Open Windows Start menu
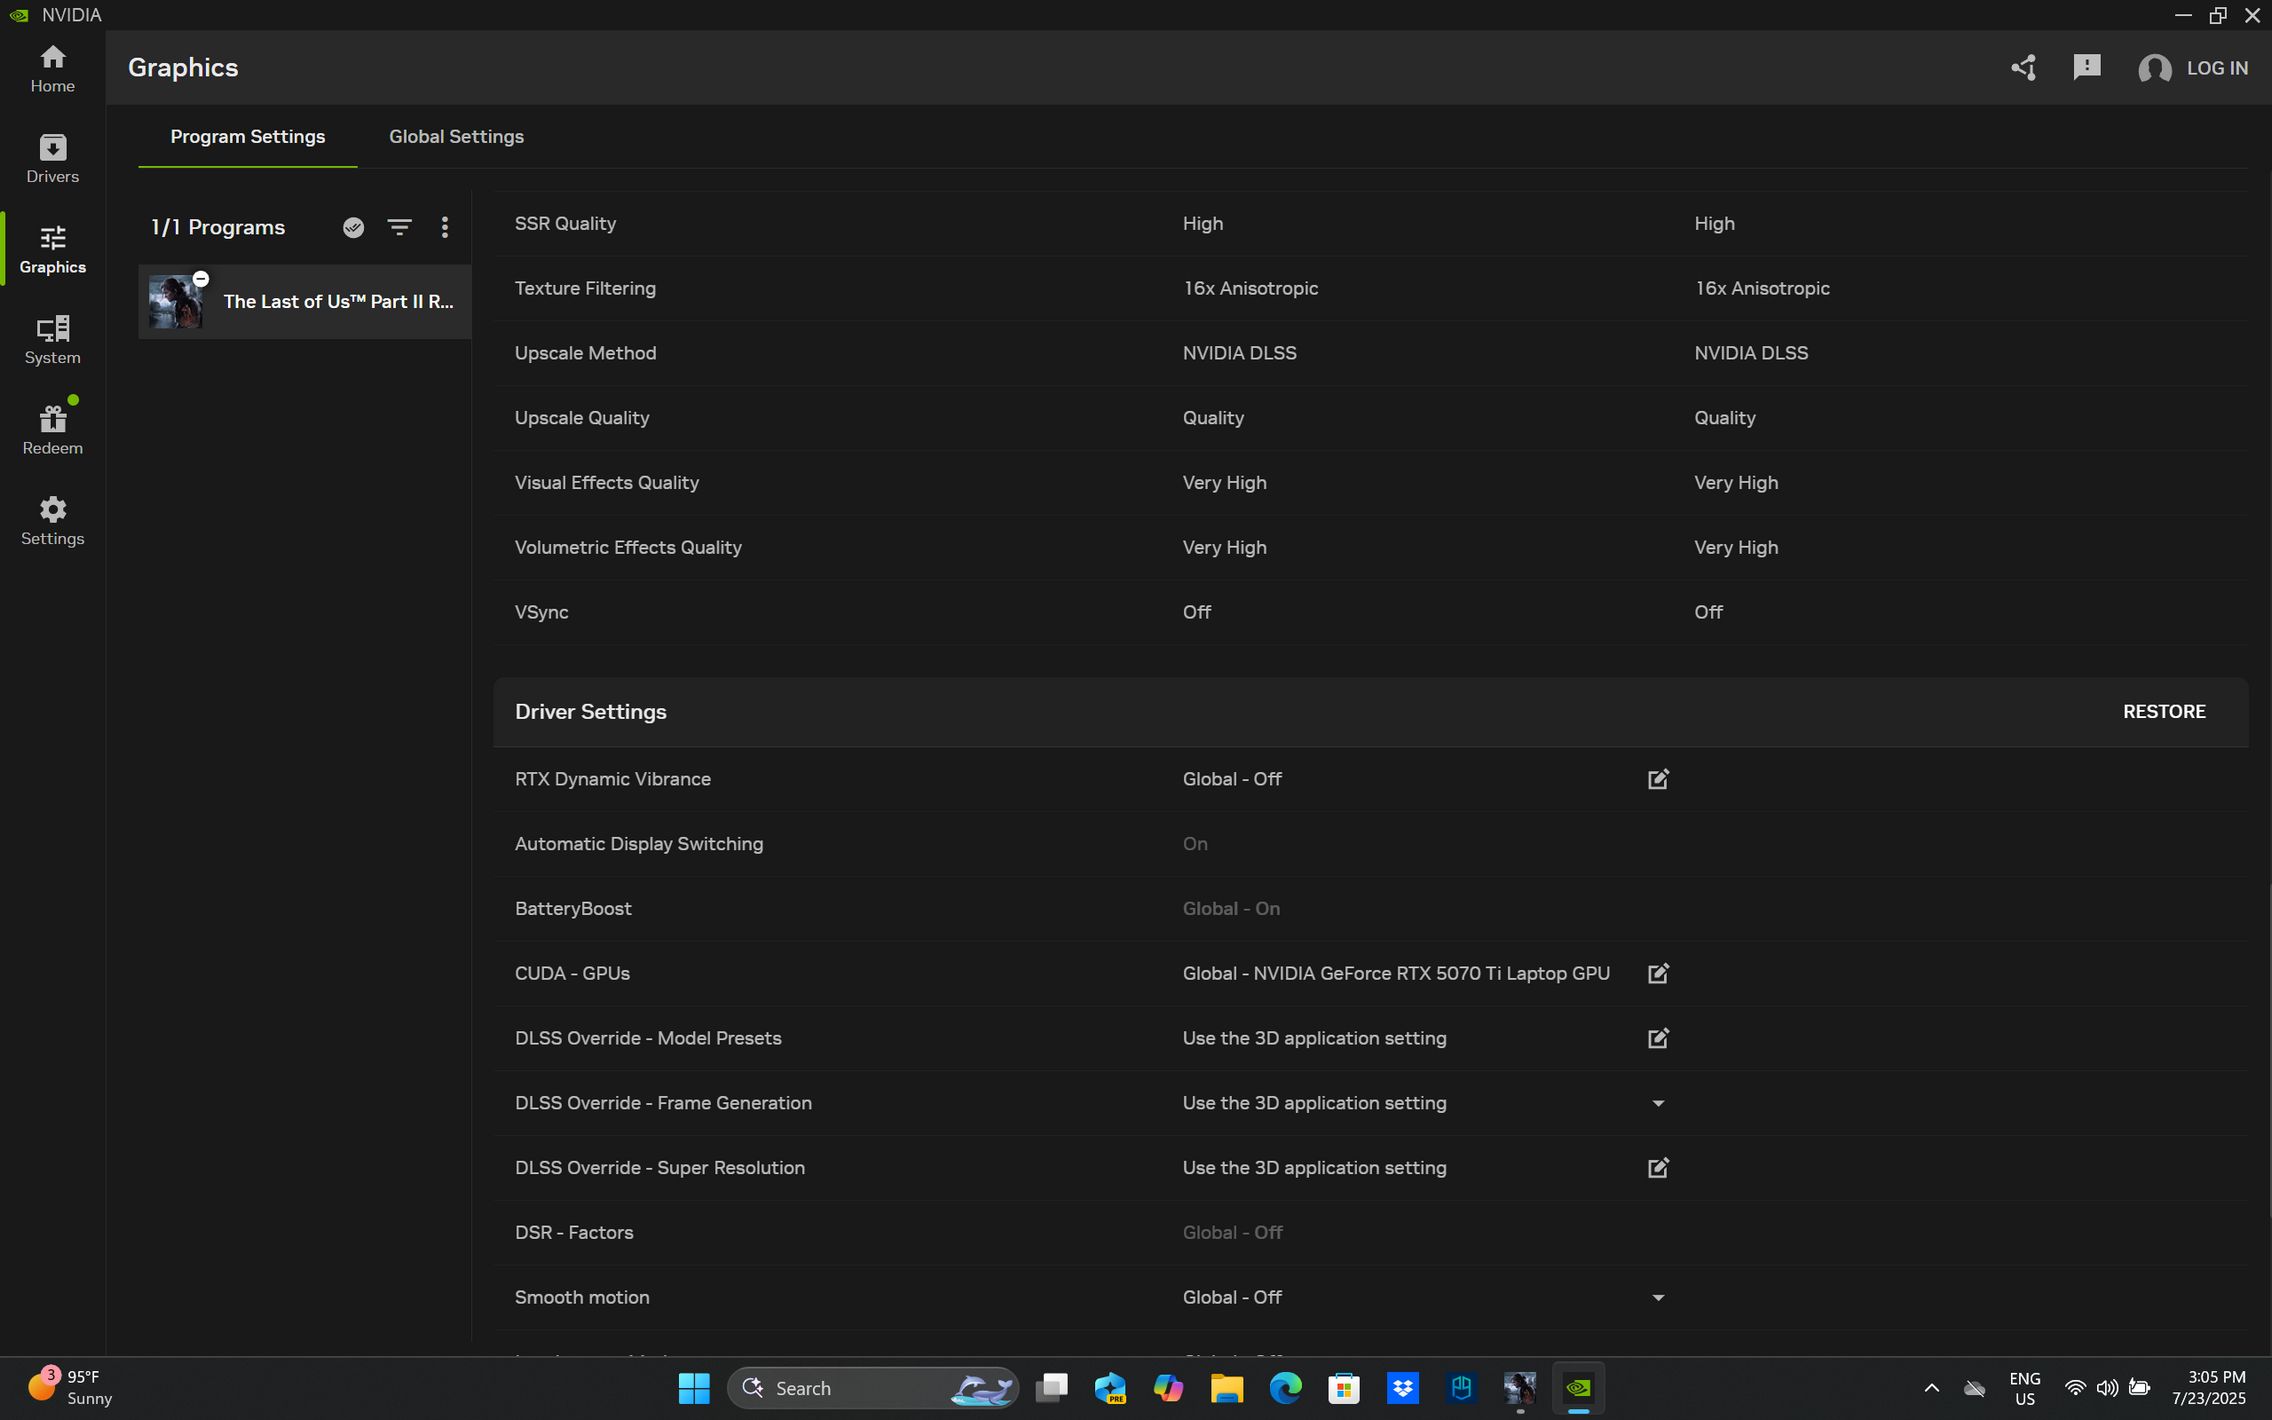The width and height of the screenshot is (2272, 1420). 693,1388
